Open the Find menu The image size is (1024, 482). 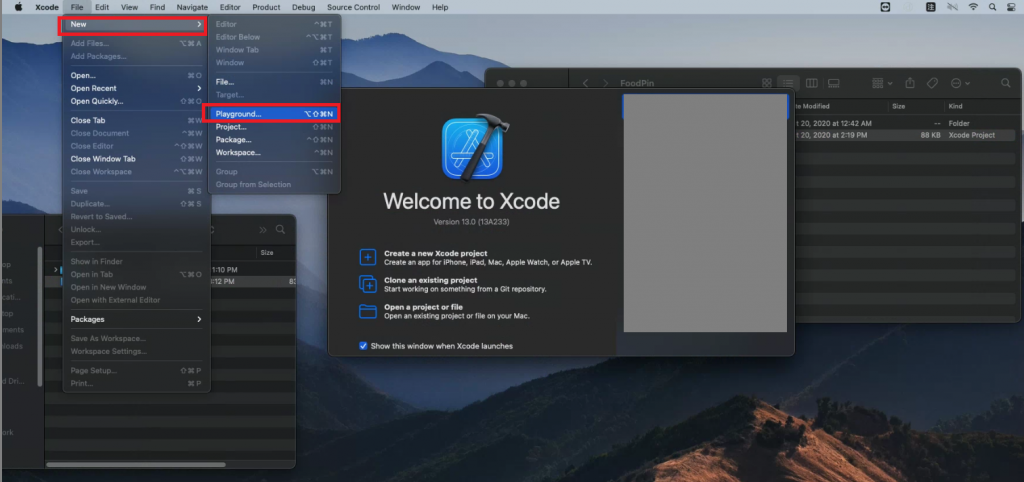tap(157, 7)
